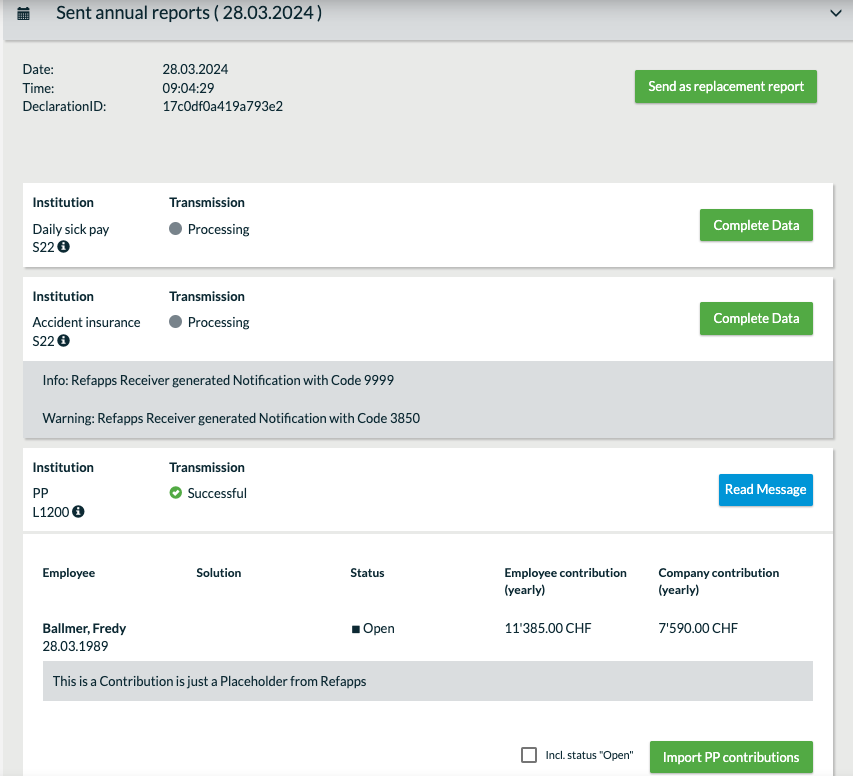The image size is (853, 776).
Task: Click the DeclarationID value 17c0df0a419a793e2
Action: (x=222, y=106)
